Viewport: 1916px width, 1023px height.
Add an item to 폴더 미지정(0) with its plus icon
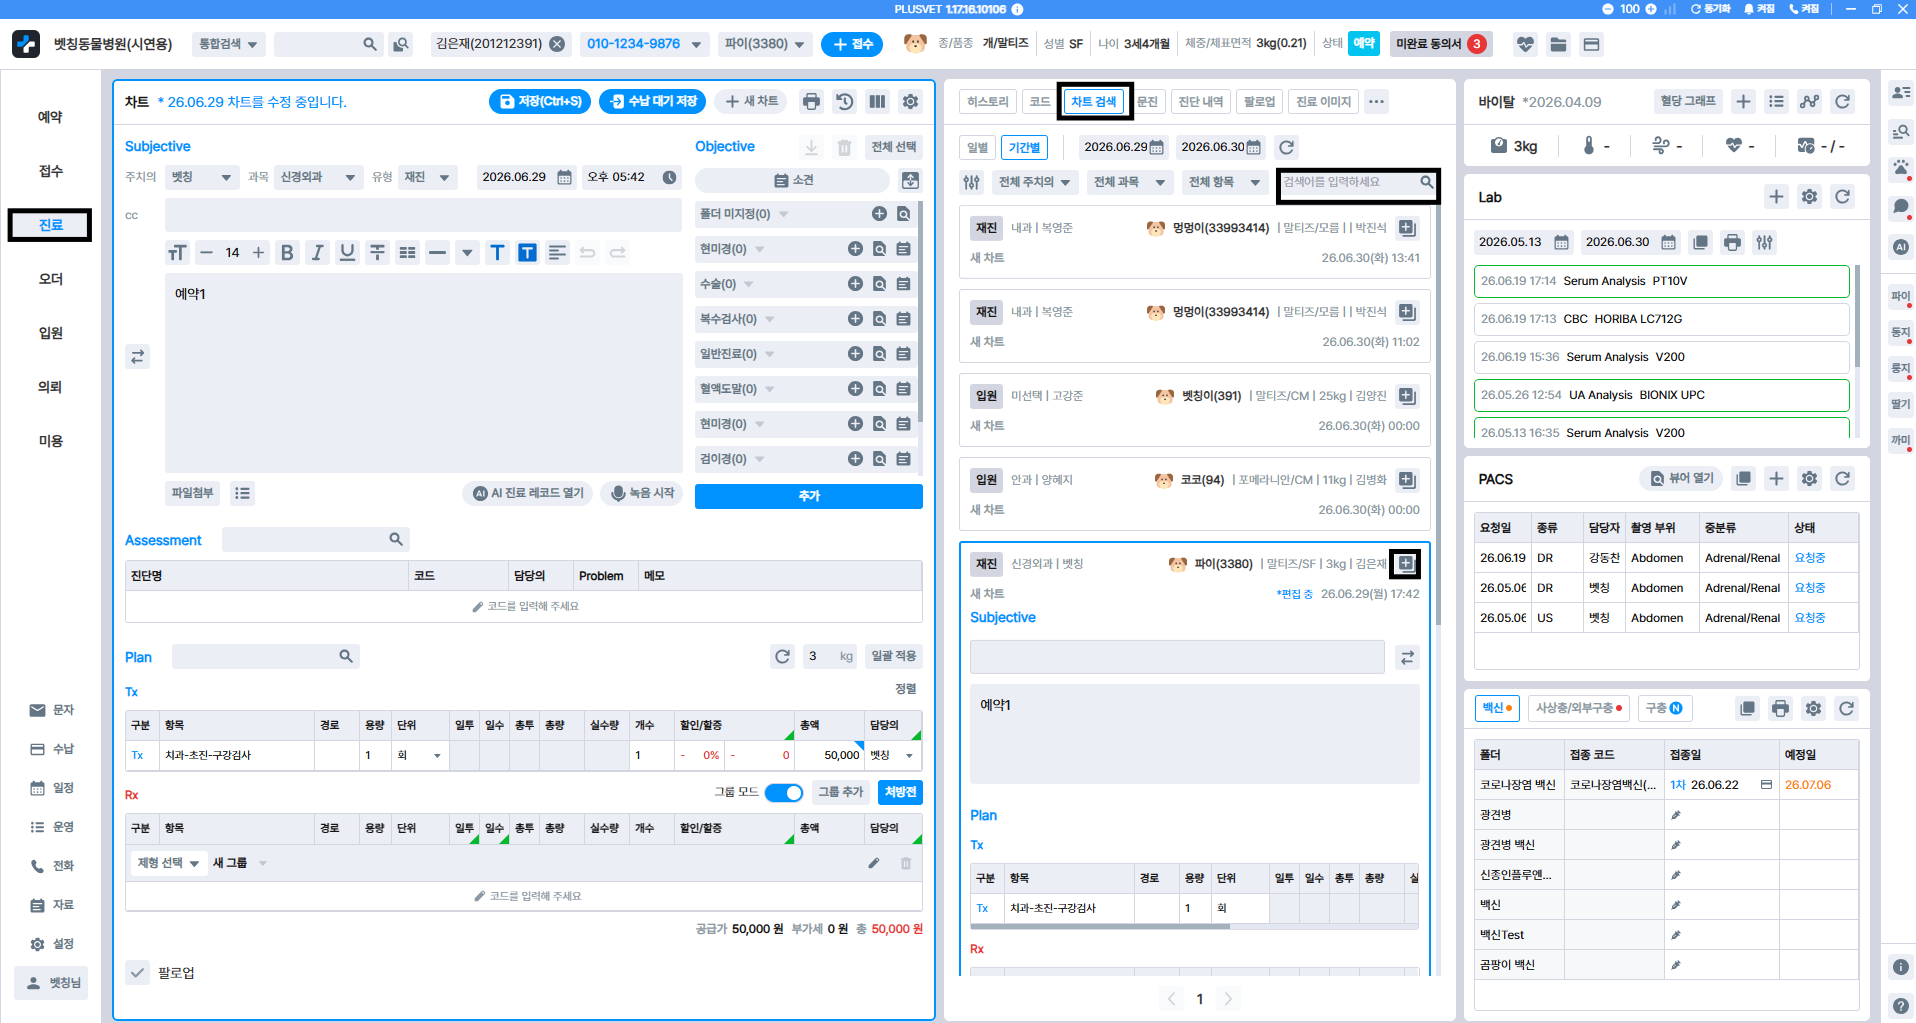pyautogui.click(x=879, y=214)
